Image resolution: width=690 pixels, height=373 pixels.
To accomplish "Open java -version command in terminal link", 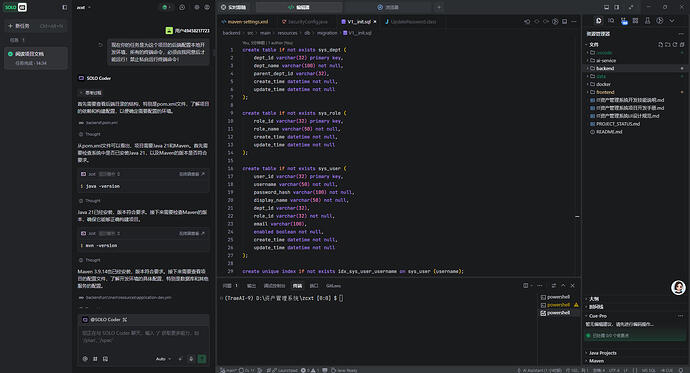I will tap(192, 174).
